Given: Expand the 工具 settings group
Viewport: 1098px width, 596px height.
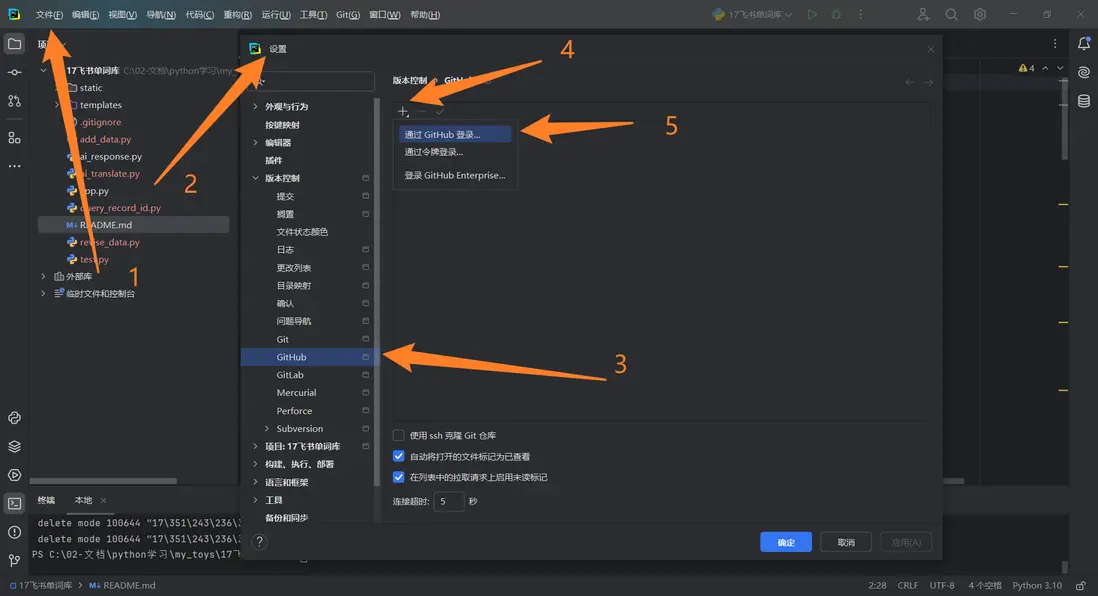Looking at the screenshot, I should tap(256, 500).
